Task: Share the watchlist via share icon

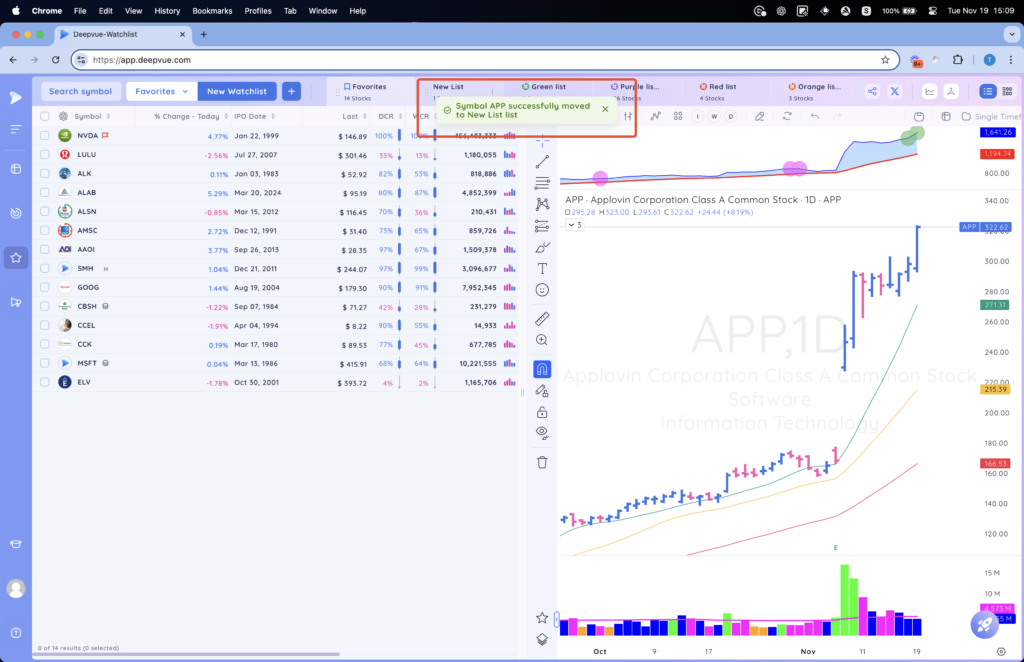Action: [872, 91]
